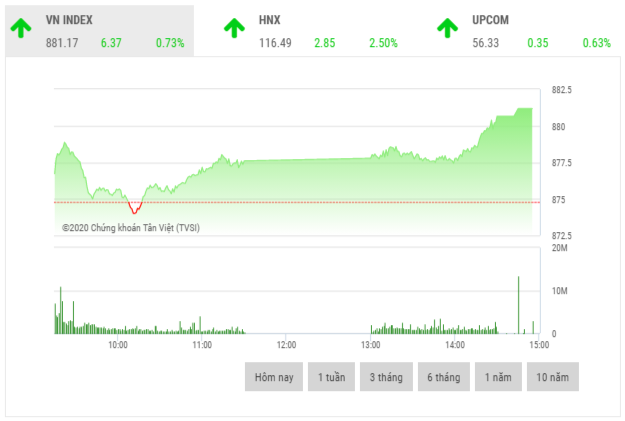The height and width of the screenshot is (421, 625).
Task: Click the green up arrow beside VN INDEX
Action: (x=21, y=29)
